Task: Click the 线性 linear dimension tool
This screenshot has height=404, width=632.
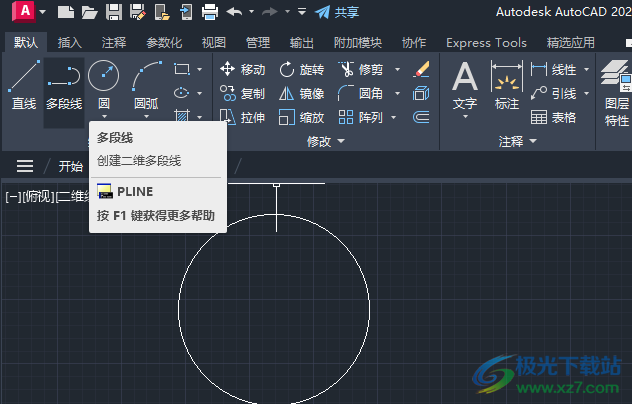Action: coord(554,69)
